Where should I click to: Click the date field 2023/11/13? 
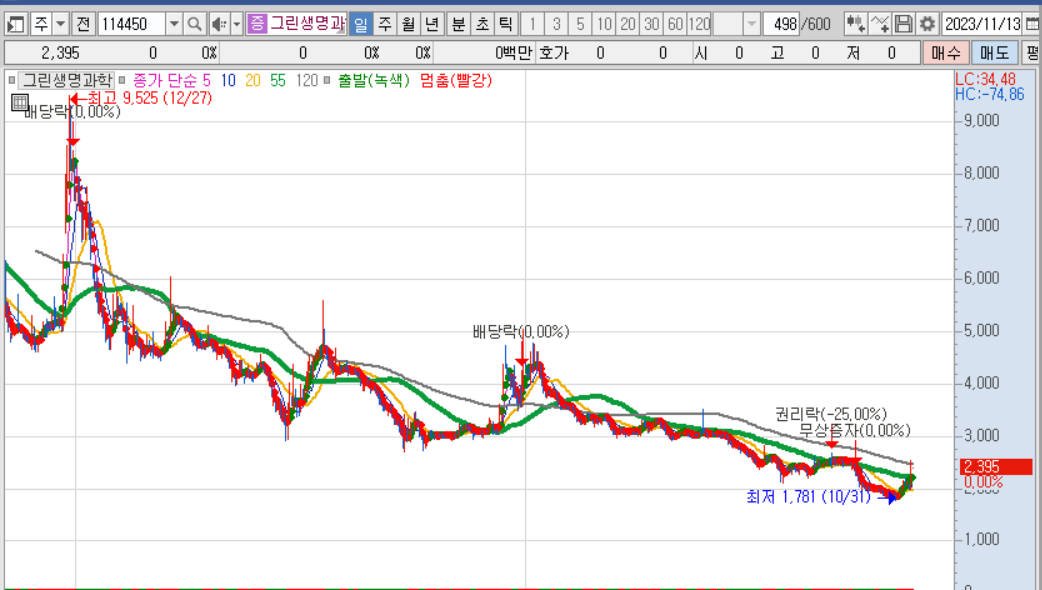click(982, 25)
